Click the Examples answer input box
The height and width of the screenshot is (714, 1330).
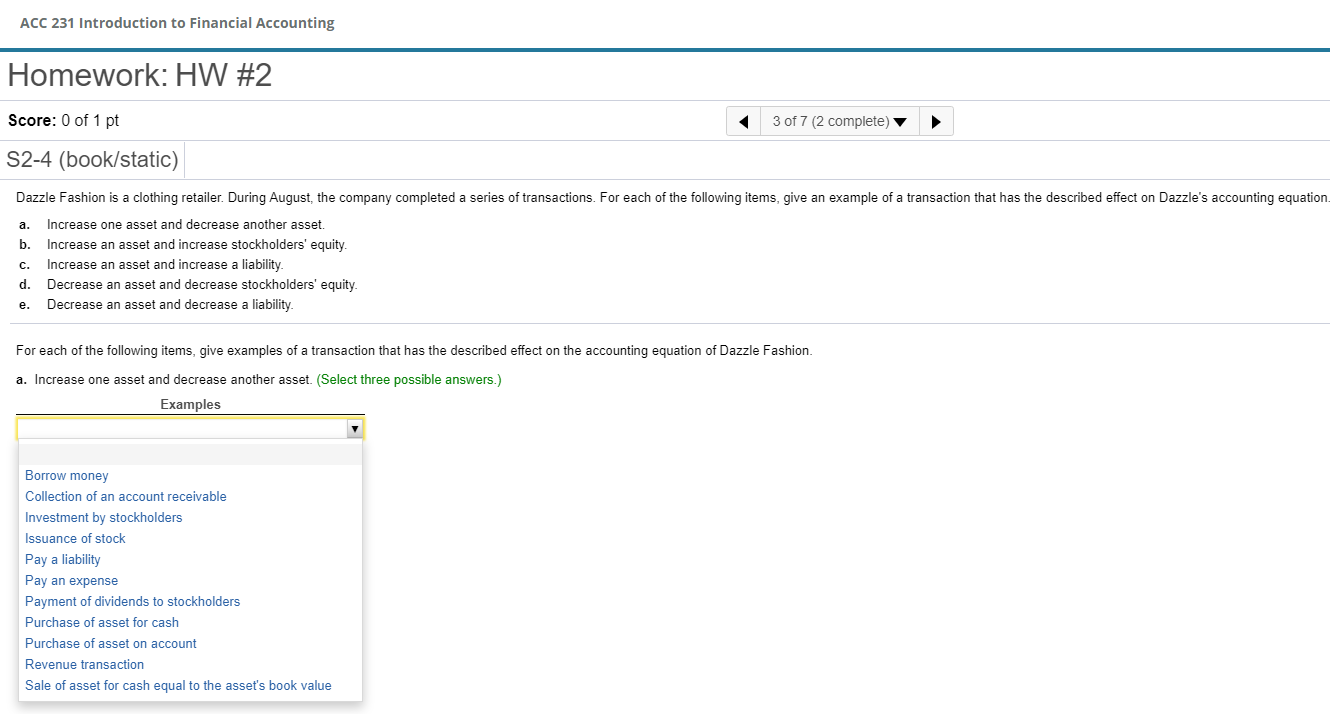(x=181, y=428)
